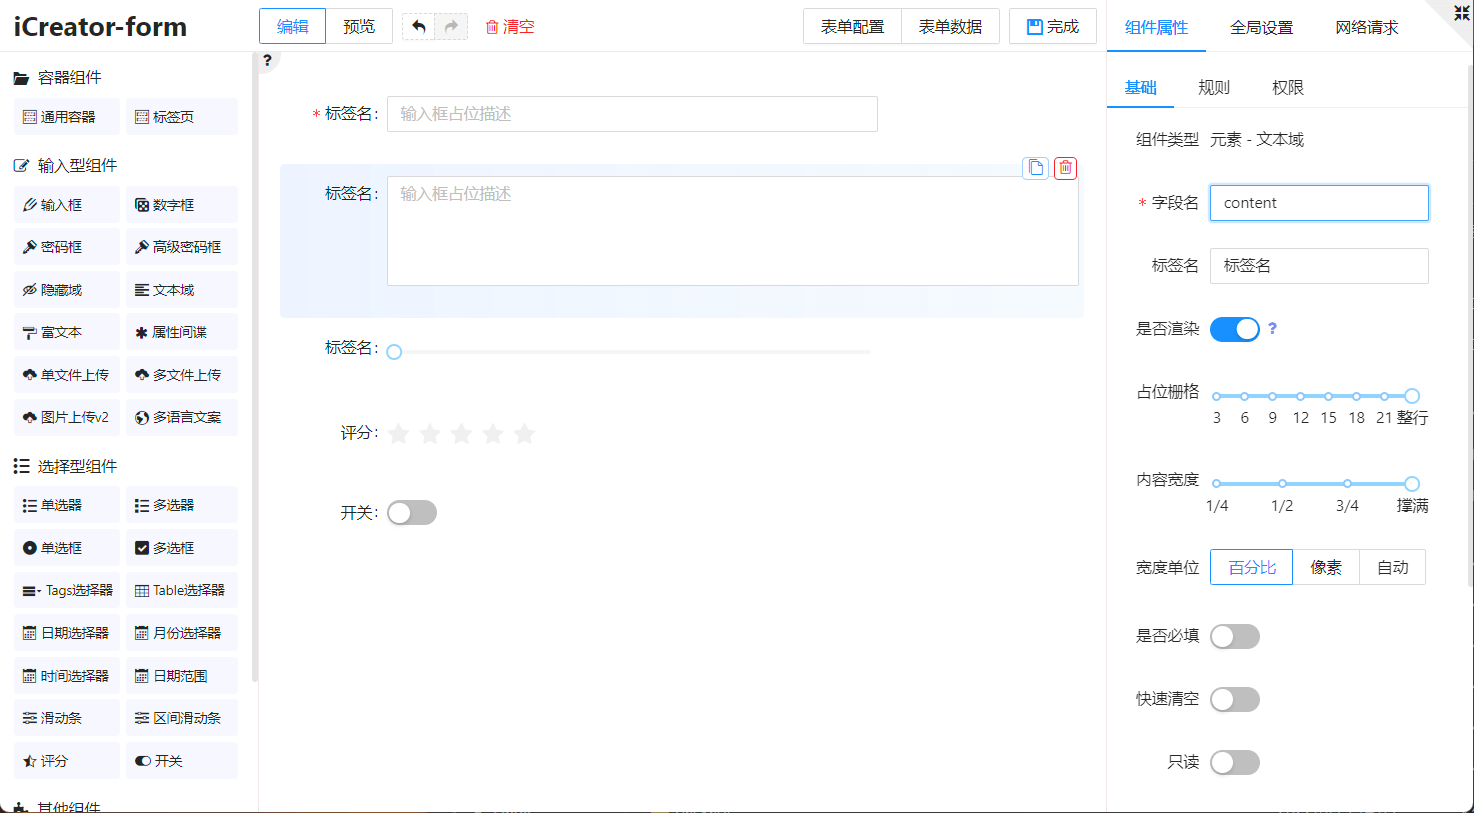Screen dimensions: 1474x813
Task: Click the undo arrow icon
Action: pyautogui.click(x=419, y=27)
